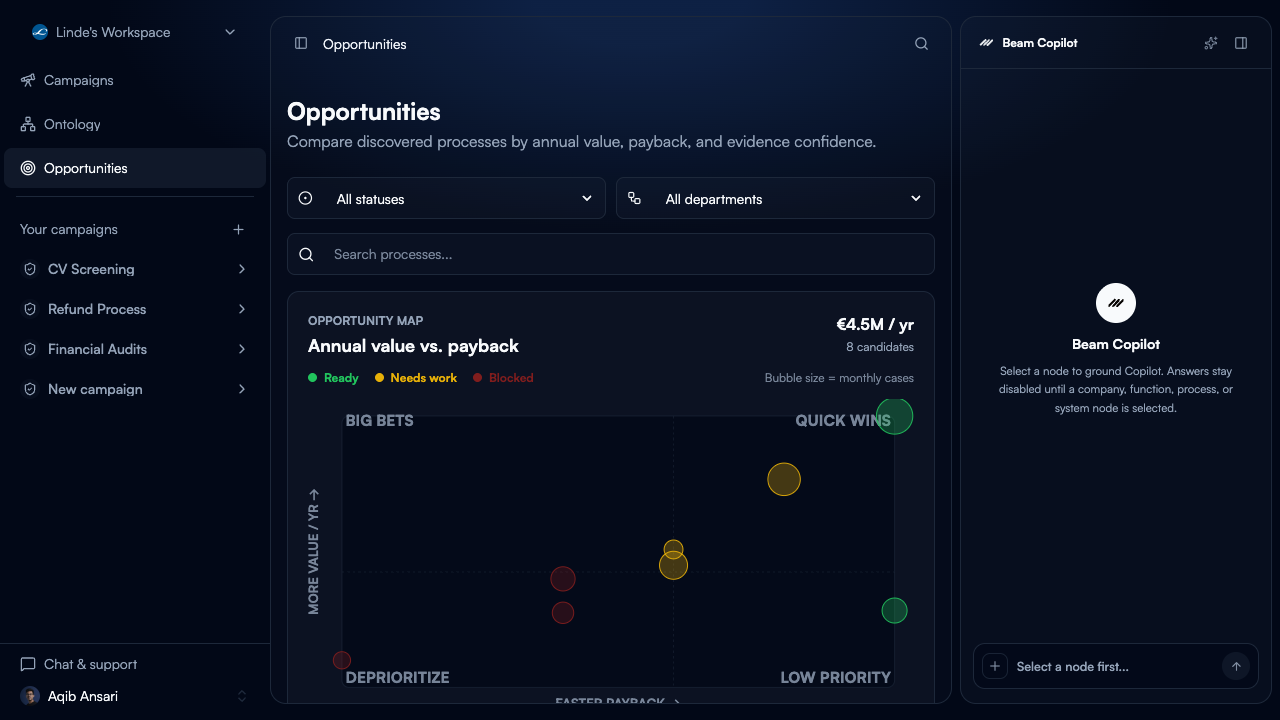Click the telescope Campaigns icon
This screenshot has width=1280, height=720.
[x=28, y=80]
